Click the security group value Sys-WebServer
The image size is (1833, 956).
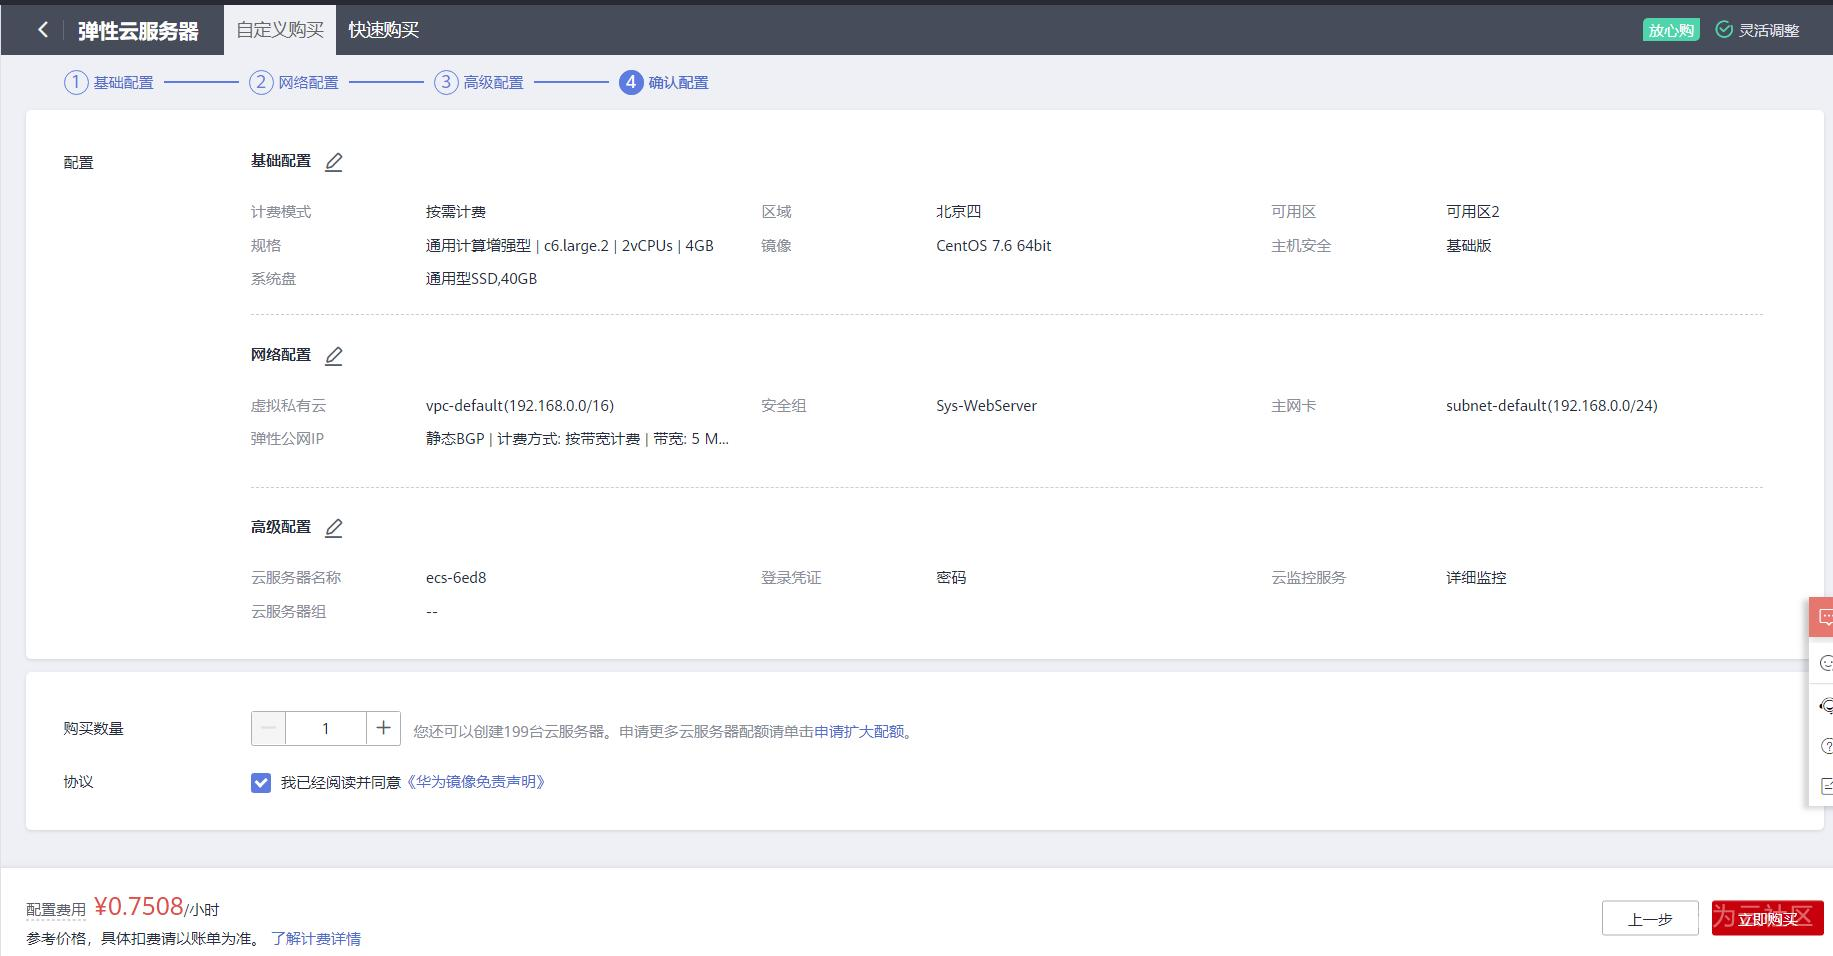coord(987,406)
